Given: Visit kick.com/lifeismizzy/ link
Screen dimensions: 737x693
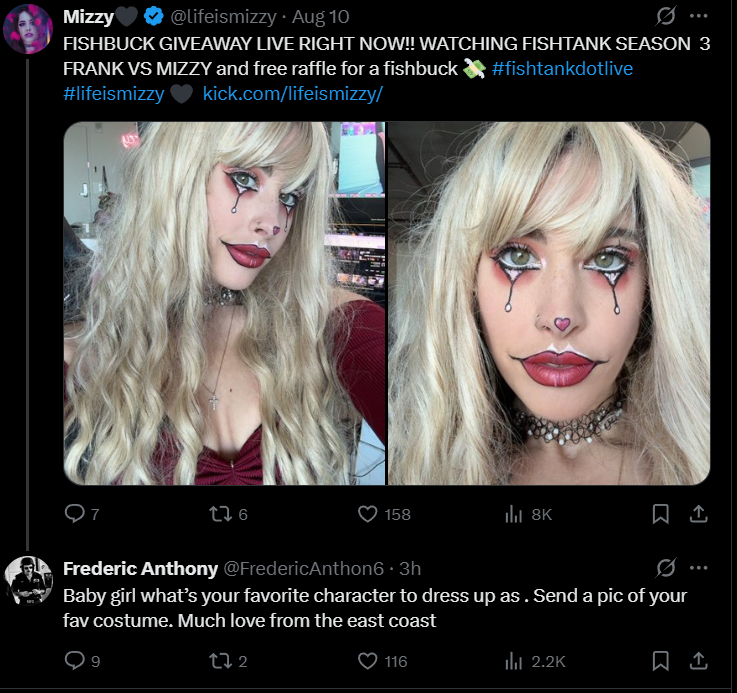Looking at the screenshot, I should click(293, 94).
